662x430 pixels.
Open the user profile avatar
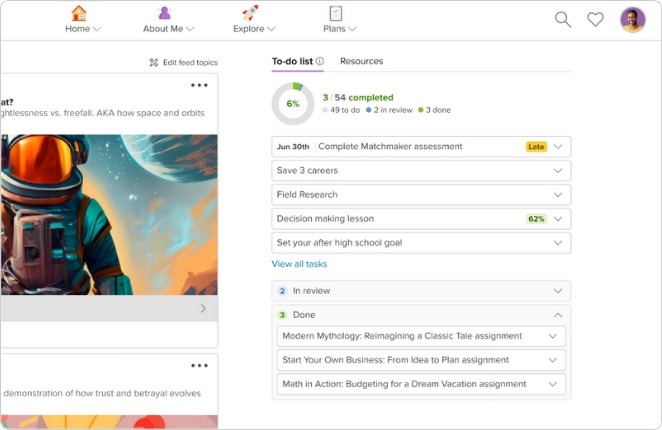[632, 20]
